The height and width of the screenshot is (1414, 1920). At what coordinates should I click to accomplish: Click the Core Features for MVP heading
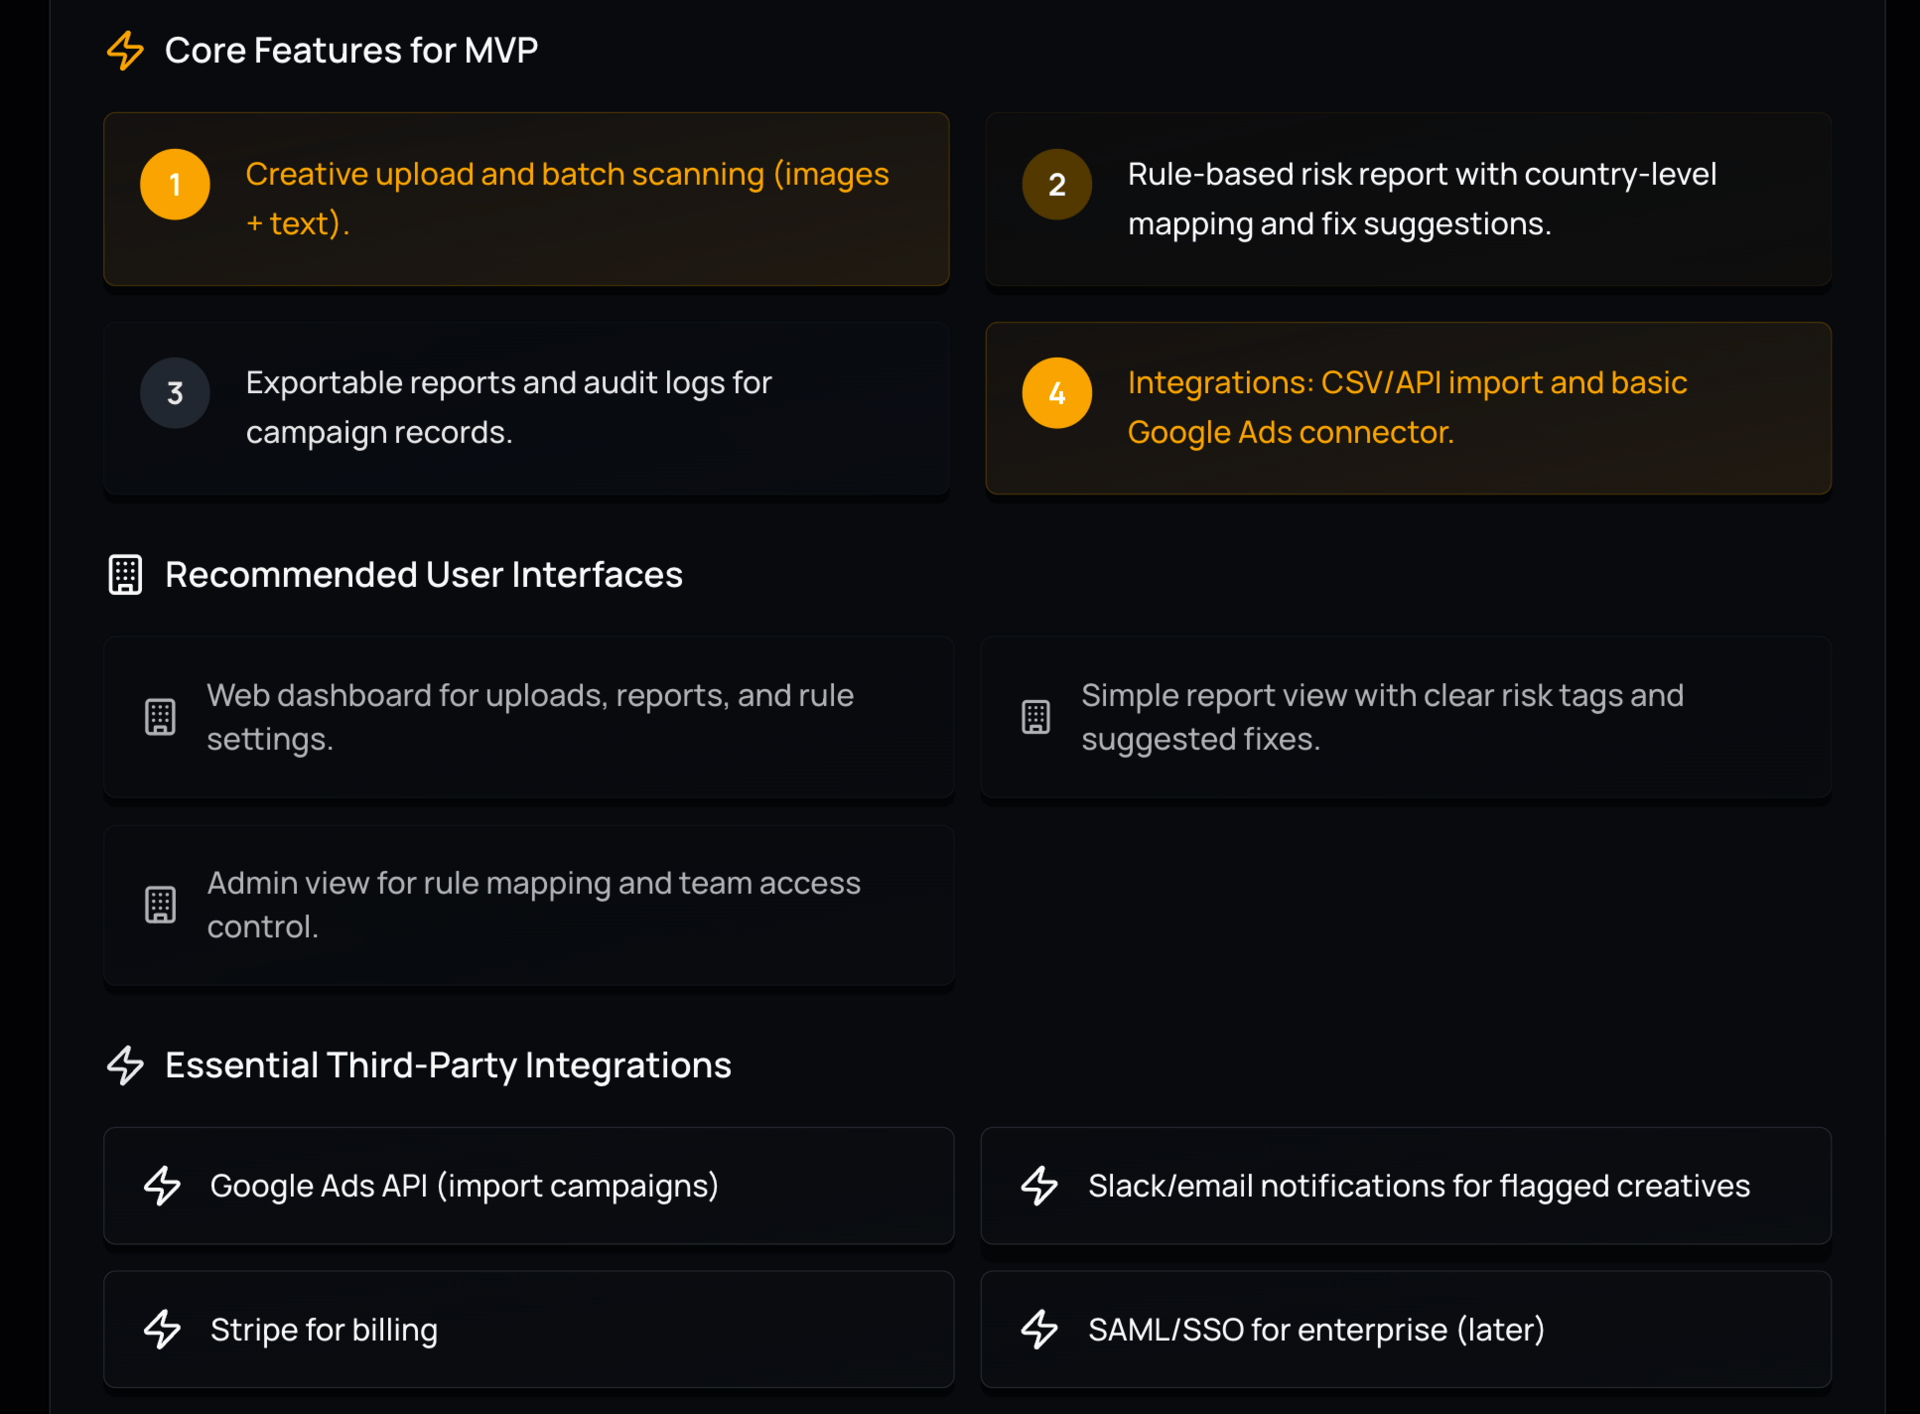[351, 50]
